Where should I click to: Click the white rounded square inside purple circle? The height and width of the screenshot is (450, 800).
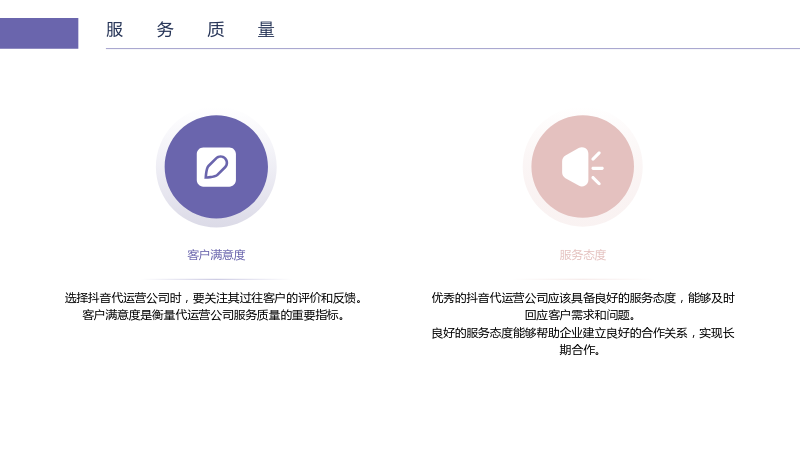coord(216,167)
